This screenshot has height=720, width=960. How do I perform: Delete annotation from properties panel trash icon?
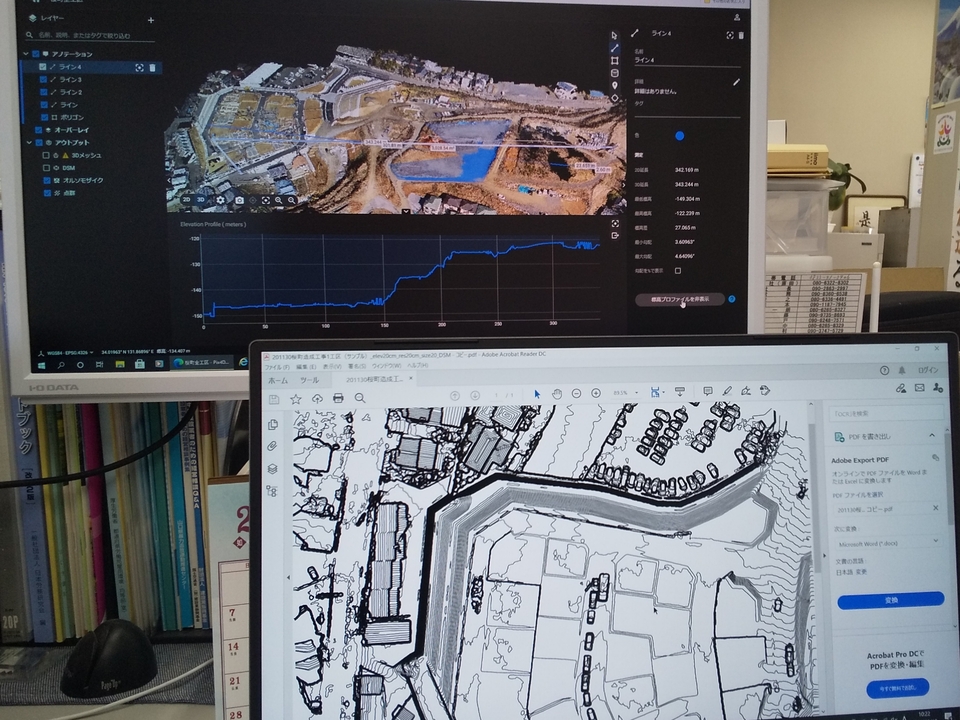pyautogui.click(x=741, y=36)
